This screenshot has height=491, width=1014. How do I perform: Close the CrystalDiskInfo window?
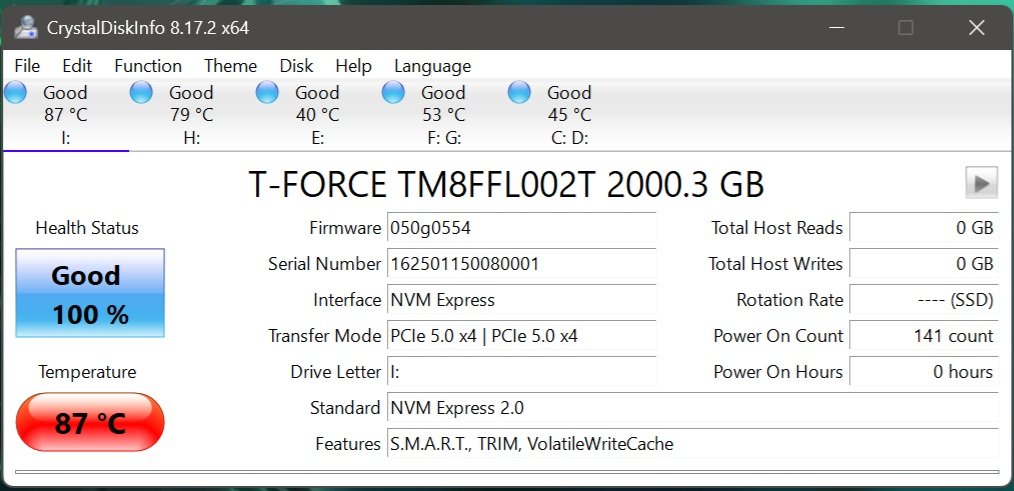pyautogui.click(x=976, y=28)
